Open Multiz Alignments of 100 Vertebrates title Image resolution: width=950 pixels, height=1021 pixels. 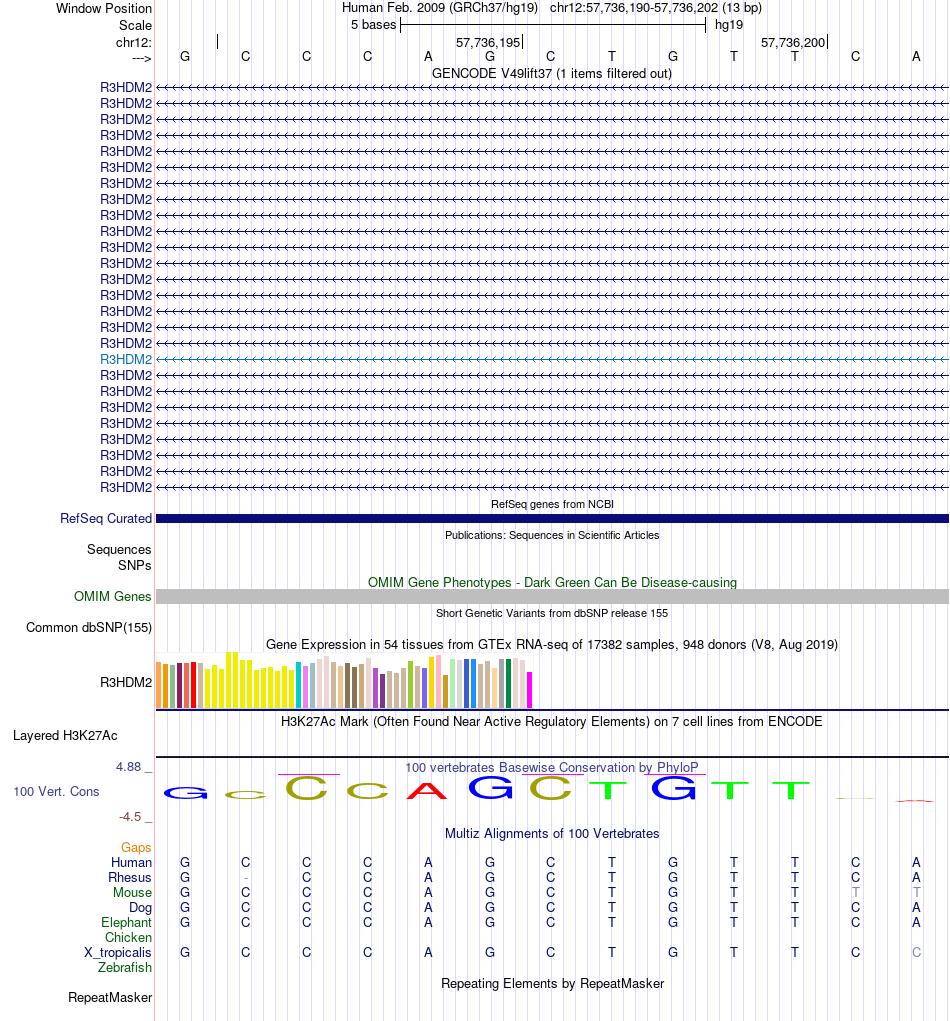[552, 833]
